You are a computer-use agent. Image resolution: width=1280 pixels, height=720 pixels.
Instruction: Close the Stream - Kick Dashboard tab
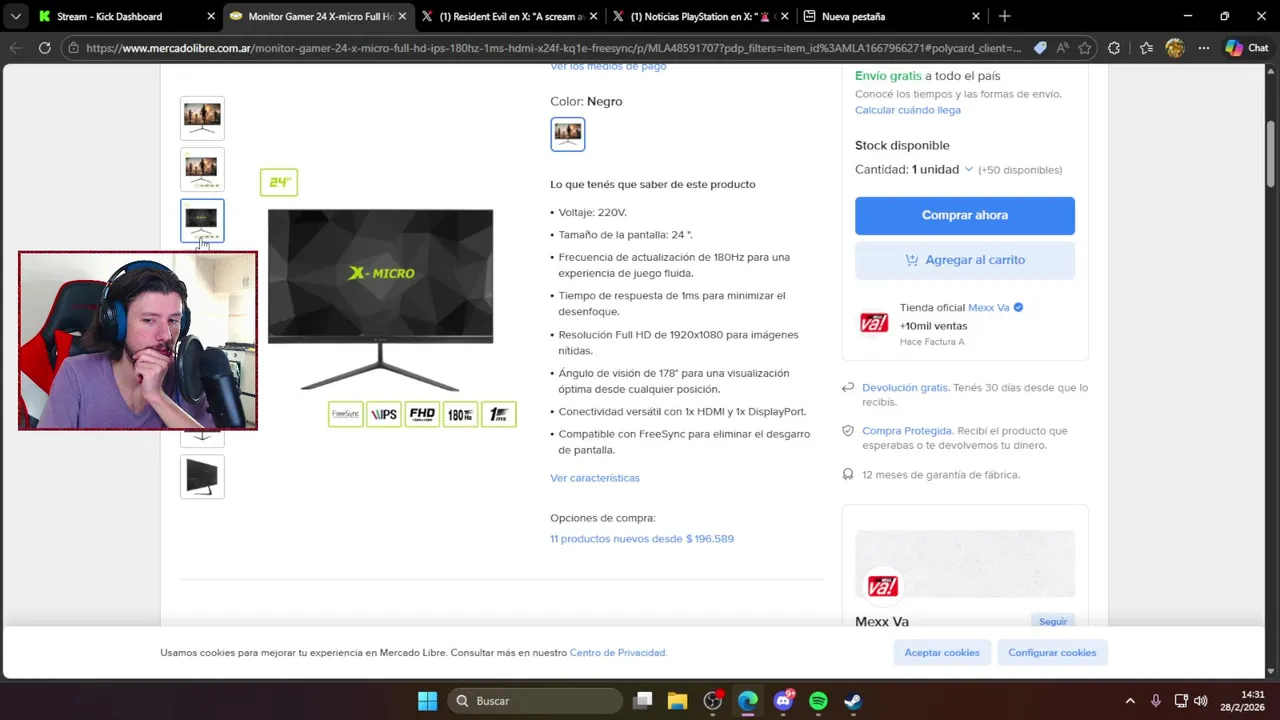[210, 16]
